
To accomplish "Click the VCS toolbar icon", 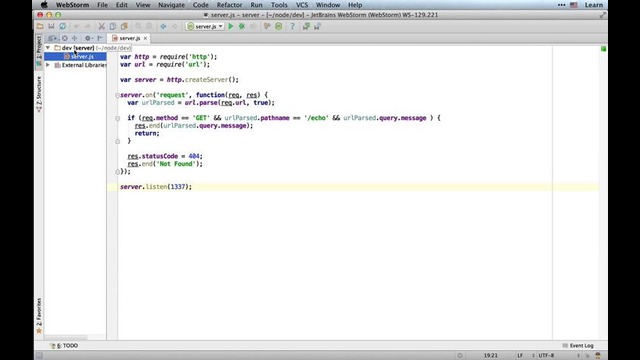I will [267, 26].
